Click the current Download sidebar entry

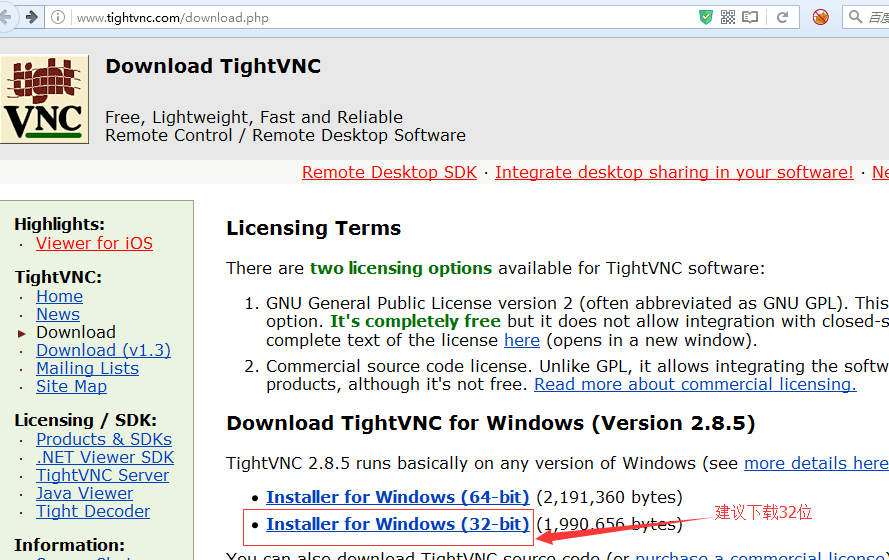pyautogui.click(x=76, y=332)
